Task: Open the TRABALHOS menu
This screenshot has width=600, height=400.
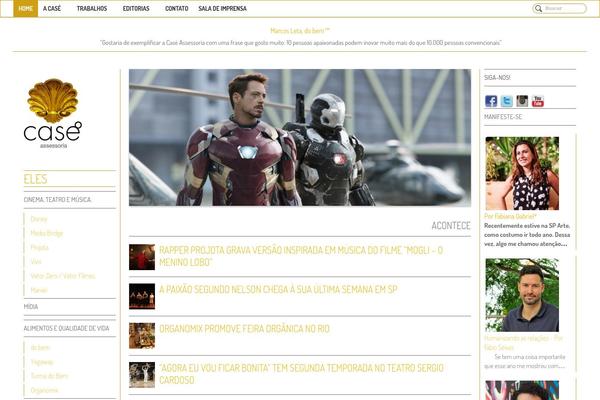Action: [x=92, y=8]
